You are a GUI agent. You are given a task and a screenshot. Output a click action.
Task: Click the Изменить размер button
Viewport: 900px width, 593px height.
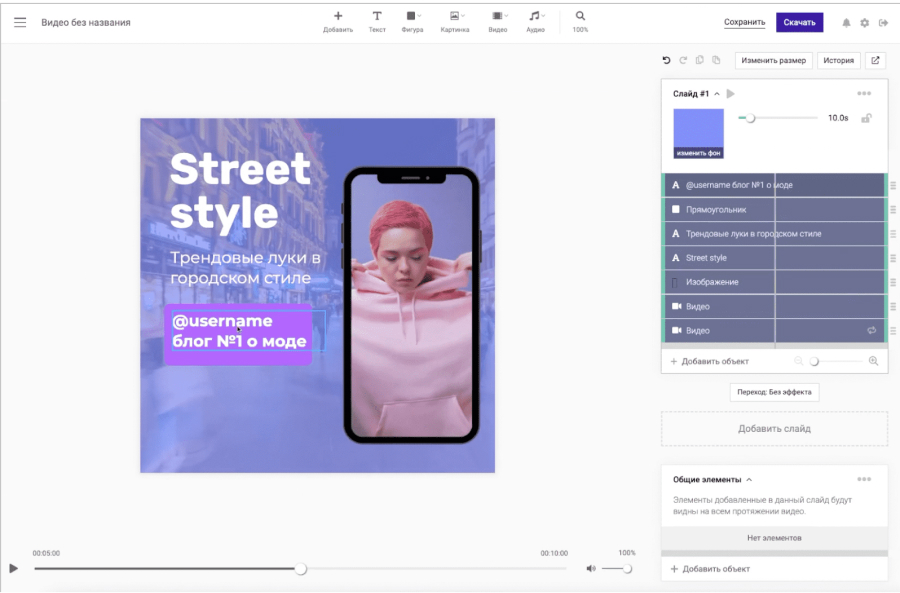774,60
